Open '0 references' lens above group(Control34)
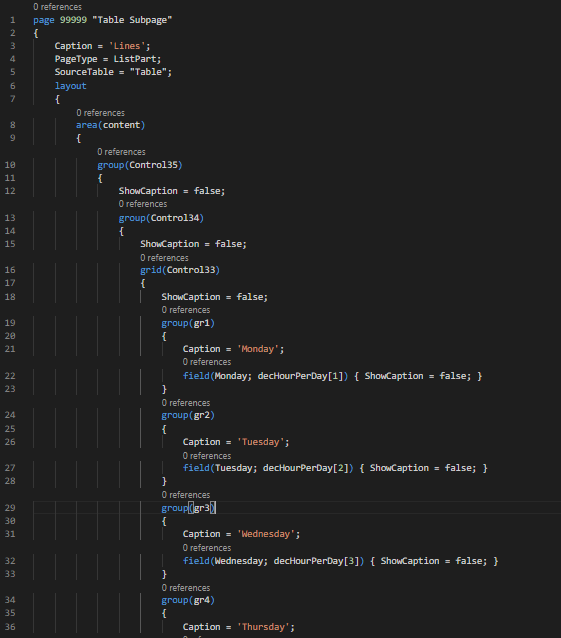 (x=143, y=204)
